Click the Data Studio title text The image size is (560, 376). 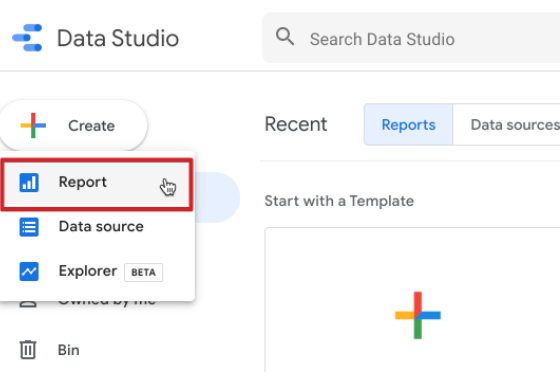118,38
